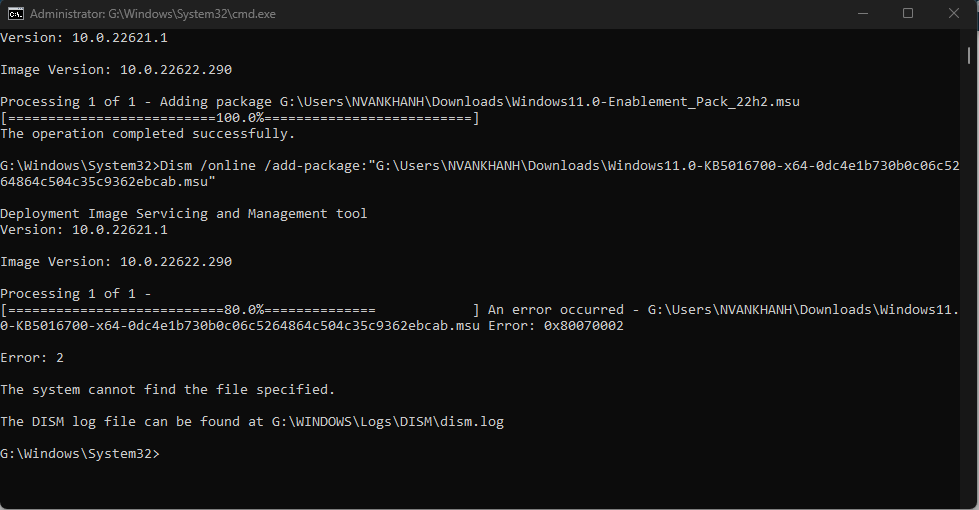The image size is (979, 510).
Task: Maximize the command prompt window
Action: point(908,14)
